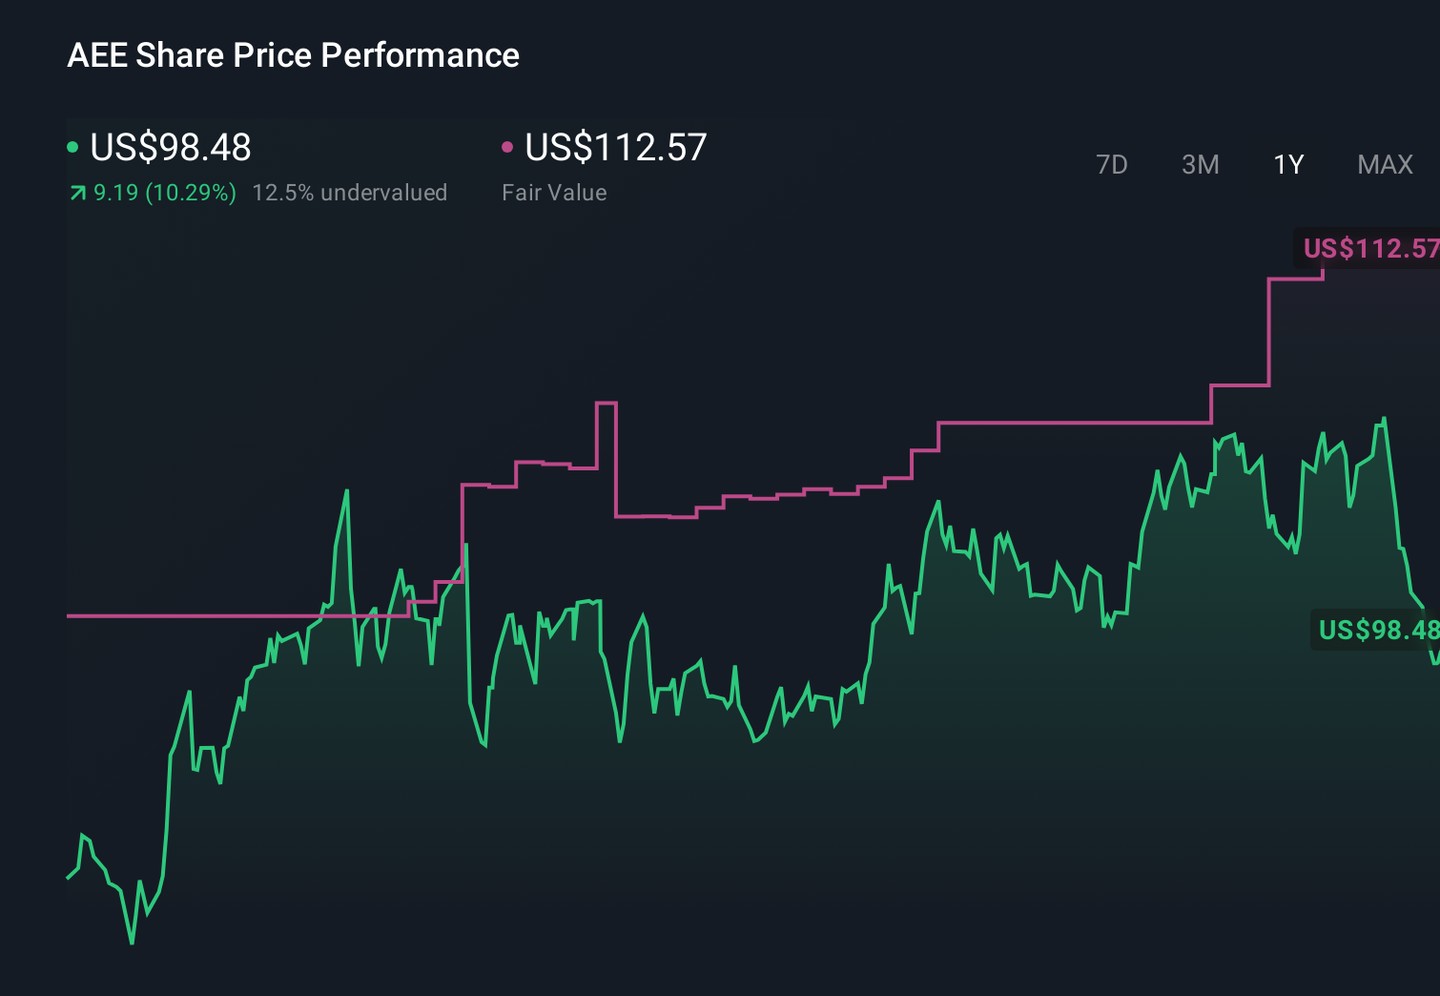The height and width of the screenshot is (996, 1440).
Task: Click the lowest dip of the green price line
Action: (132, 941)
